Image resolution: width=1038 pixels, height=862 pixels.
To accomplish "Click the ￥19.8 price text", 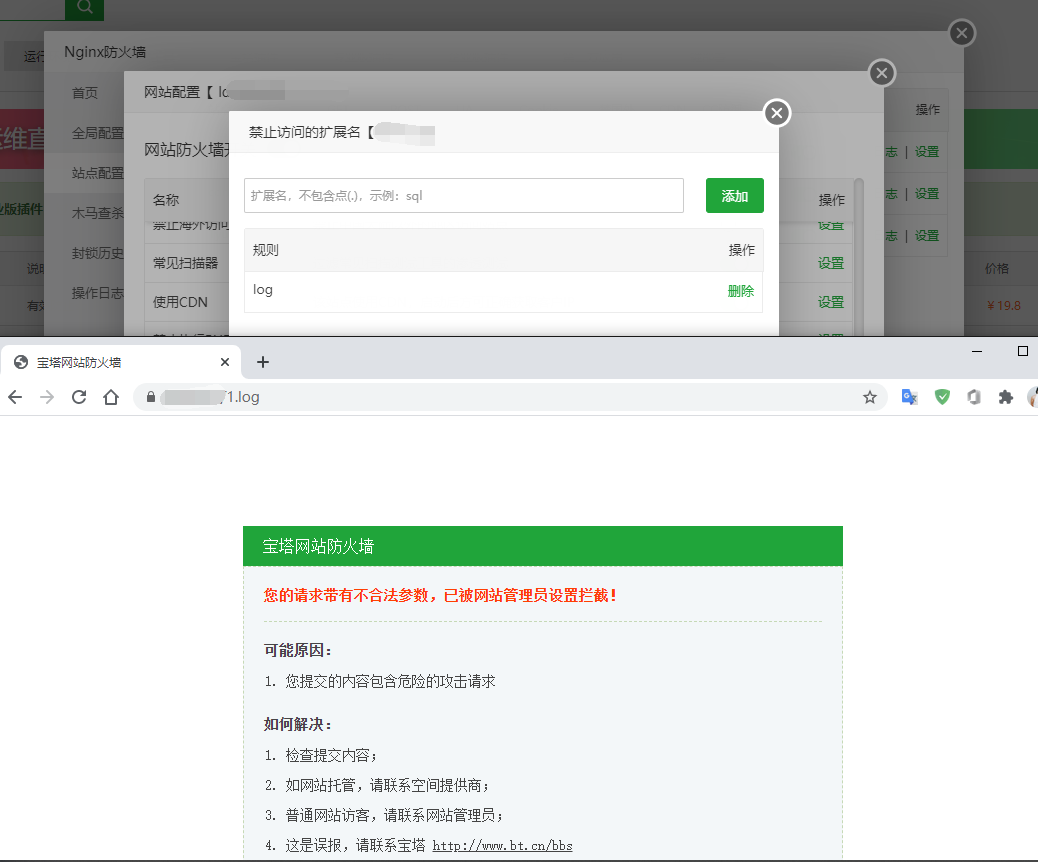I will click(x=1004, y=306).
